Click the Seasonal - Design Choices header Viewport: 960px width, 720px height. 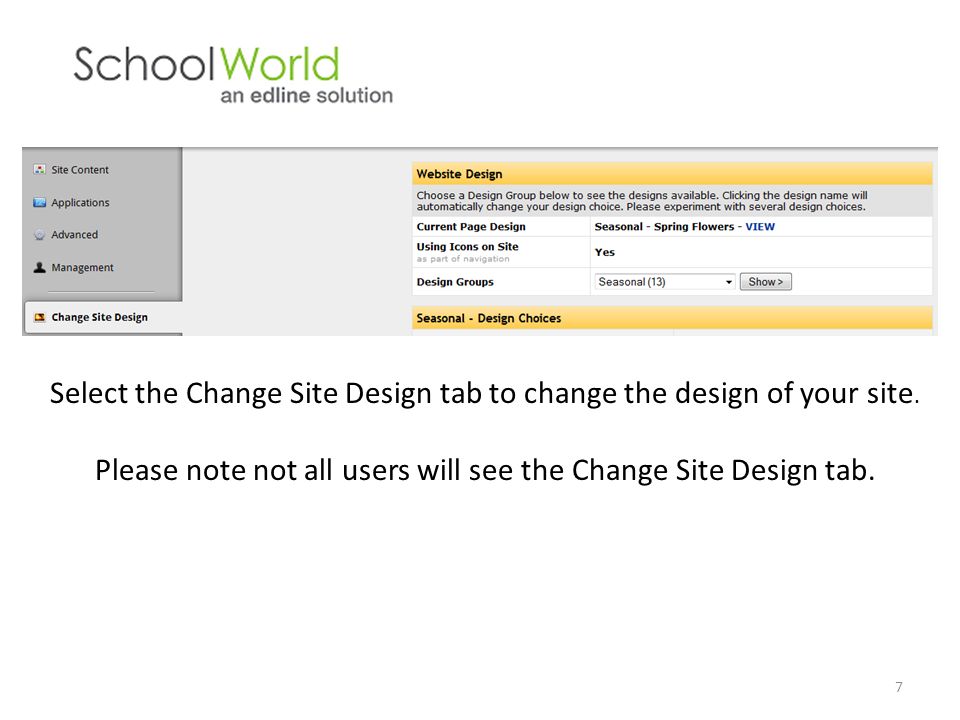[672, 318]
